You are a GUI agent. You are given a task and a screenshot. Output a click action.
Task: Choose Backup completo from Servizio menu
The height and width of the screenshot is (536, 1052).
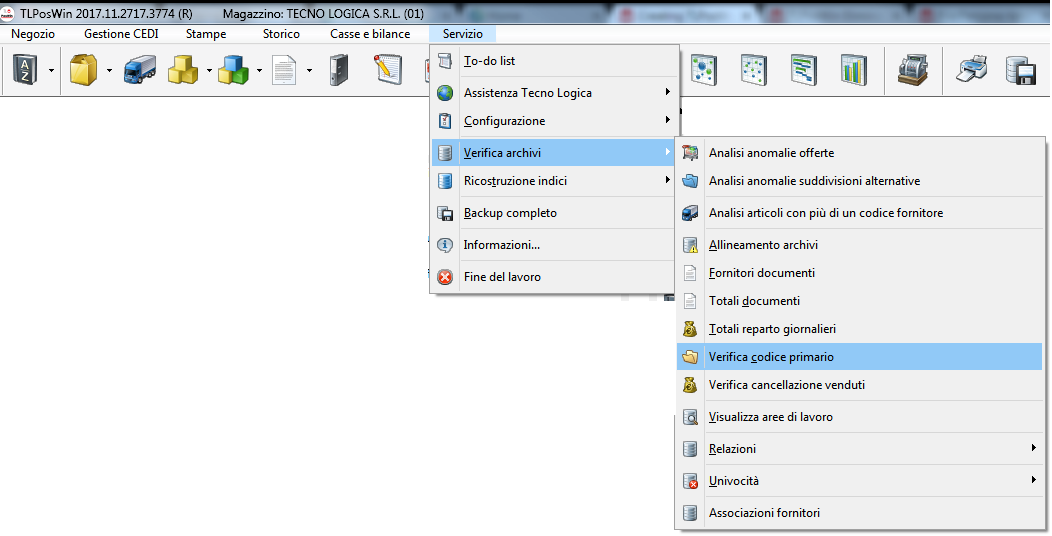coord(510,213)
